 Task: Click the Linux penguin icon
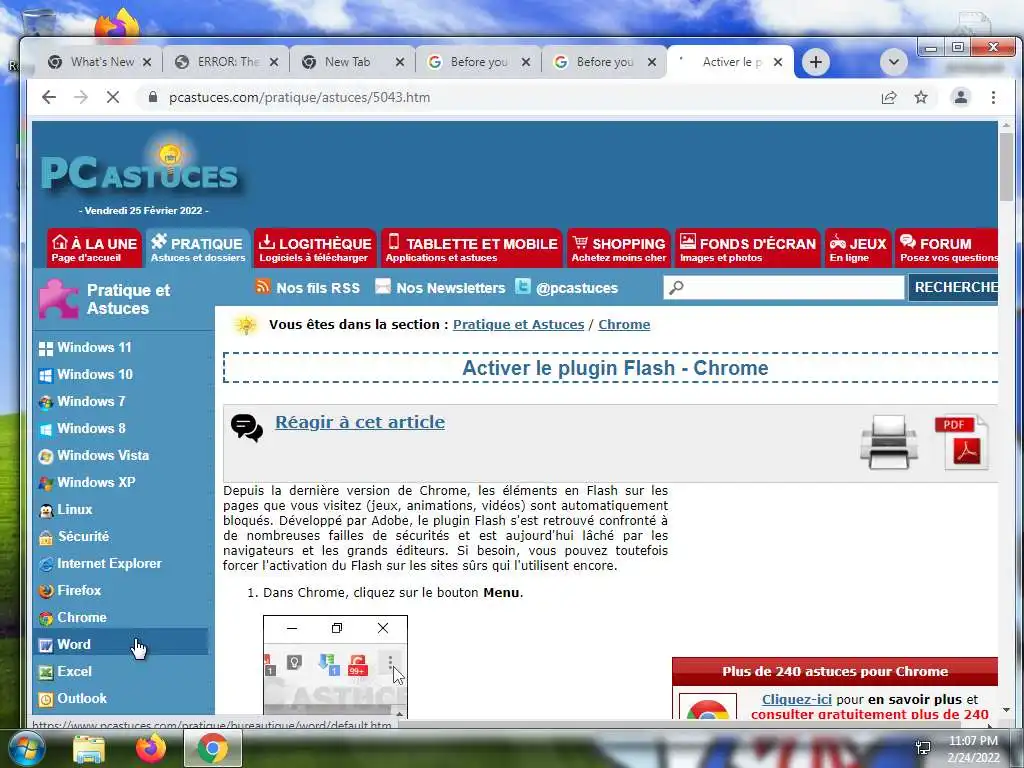click(46, 510)
